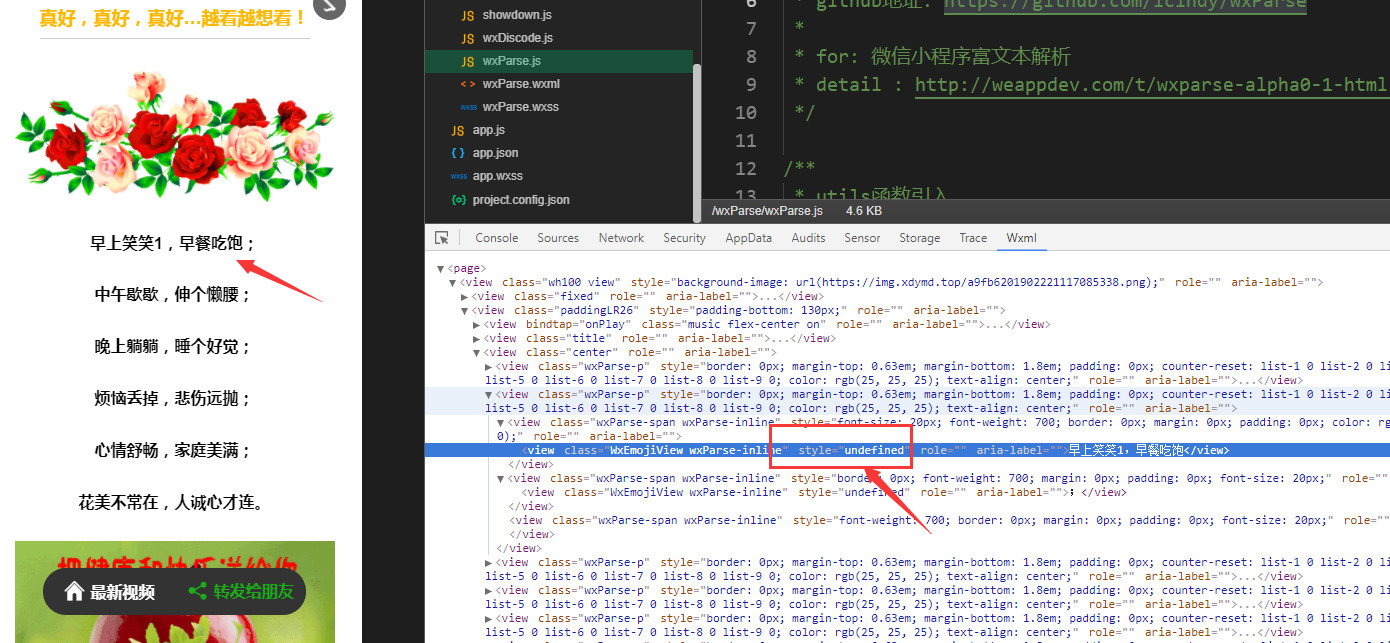Collapse the page root node
The image size is (1390, 643).
coord(440,268)
